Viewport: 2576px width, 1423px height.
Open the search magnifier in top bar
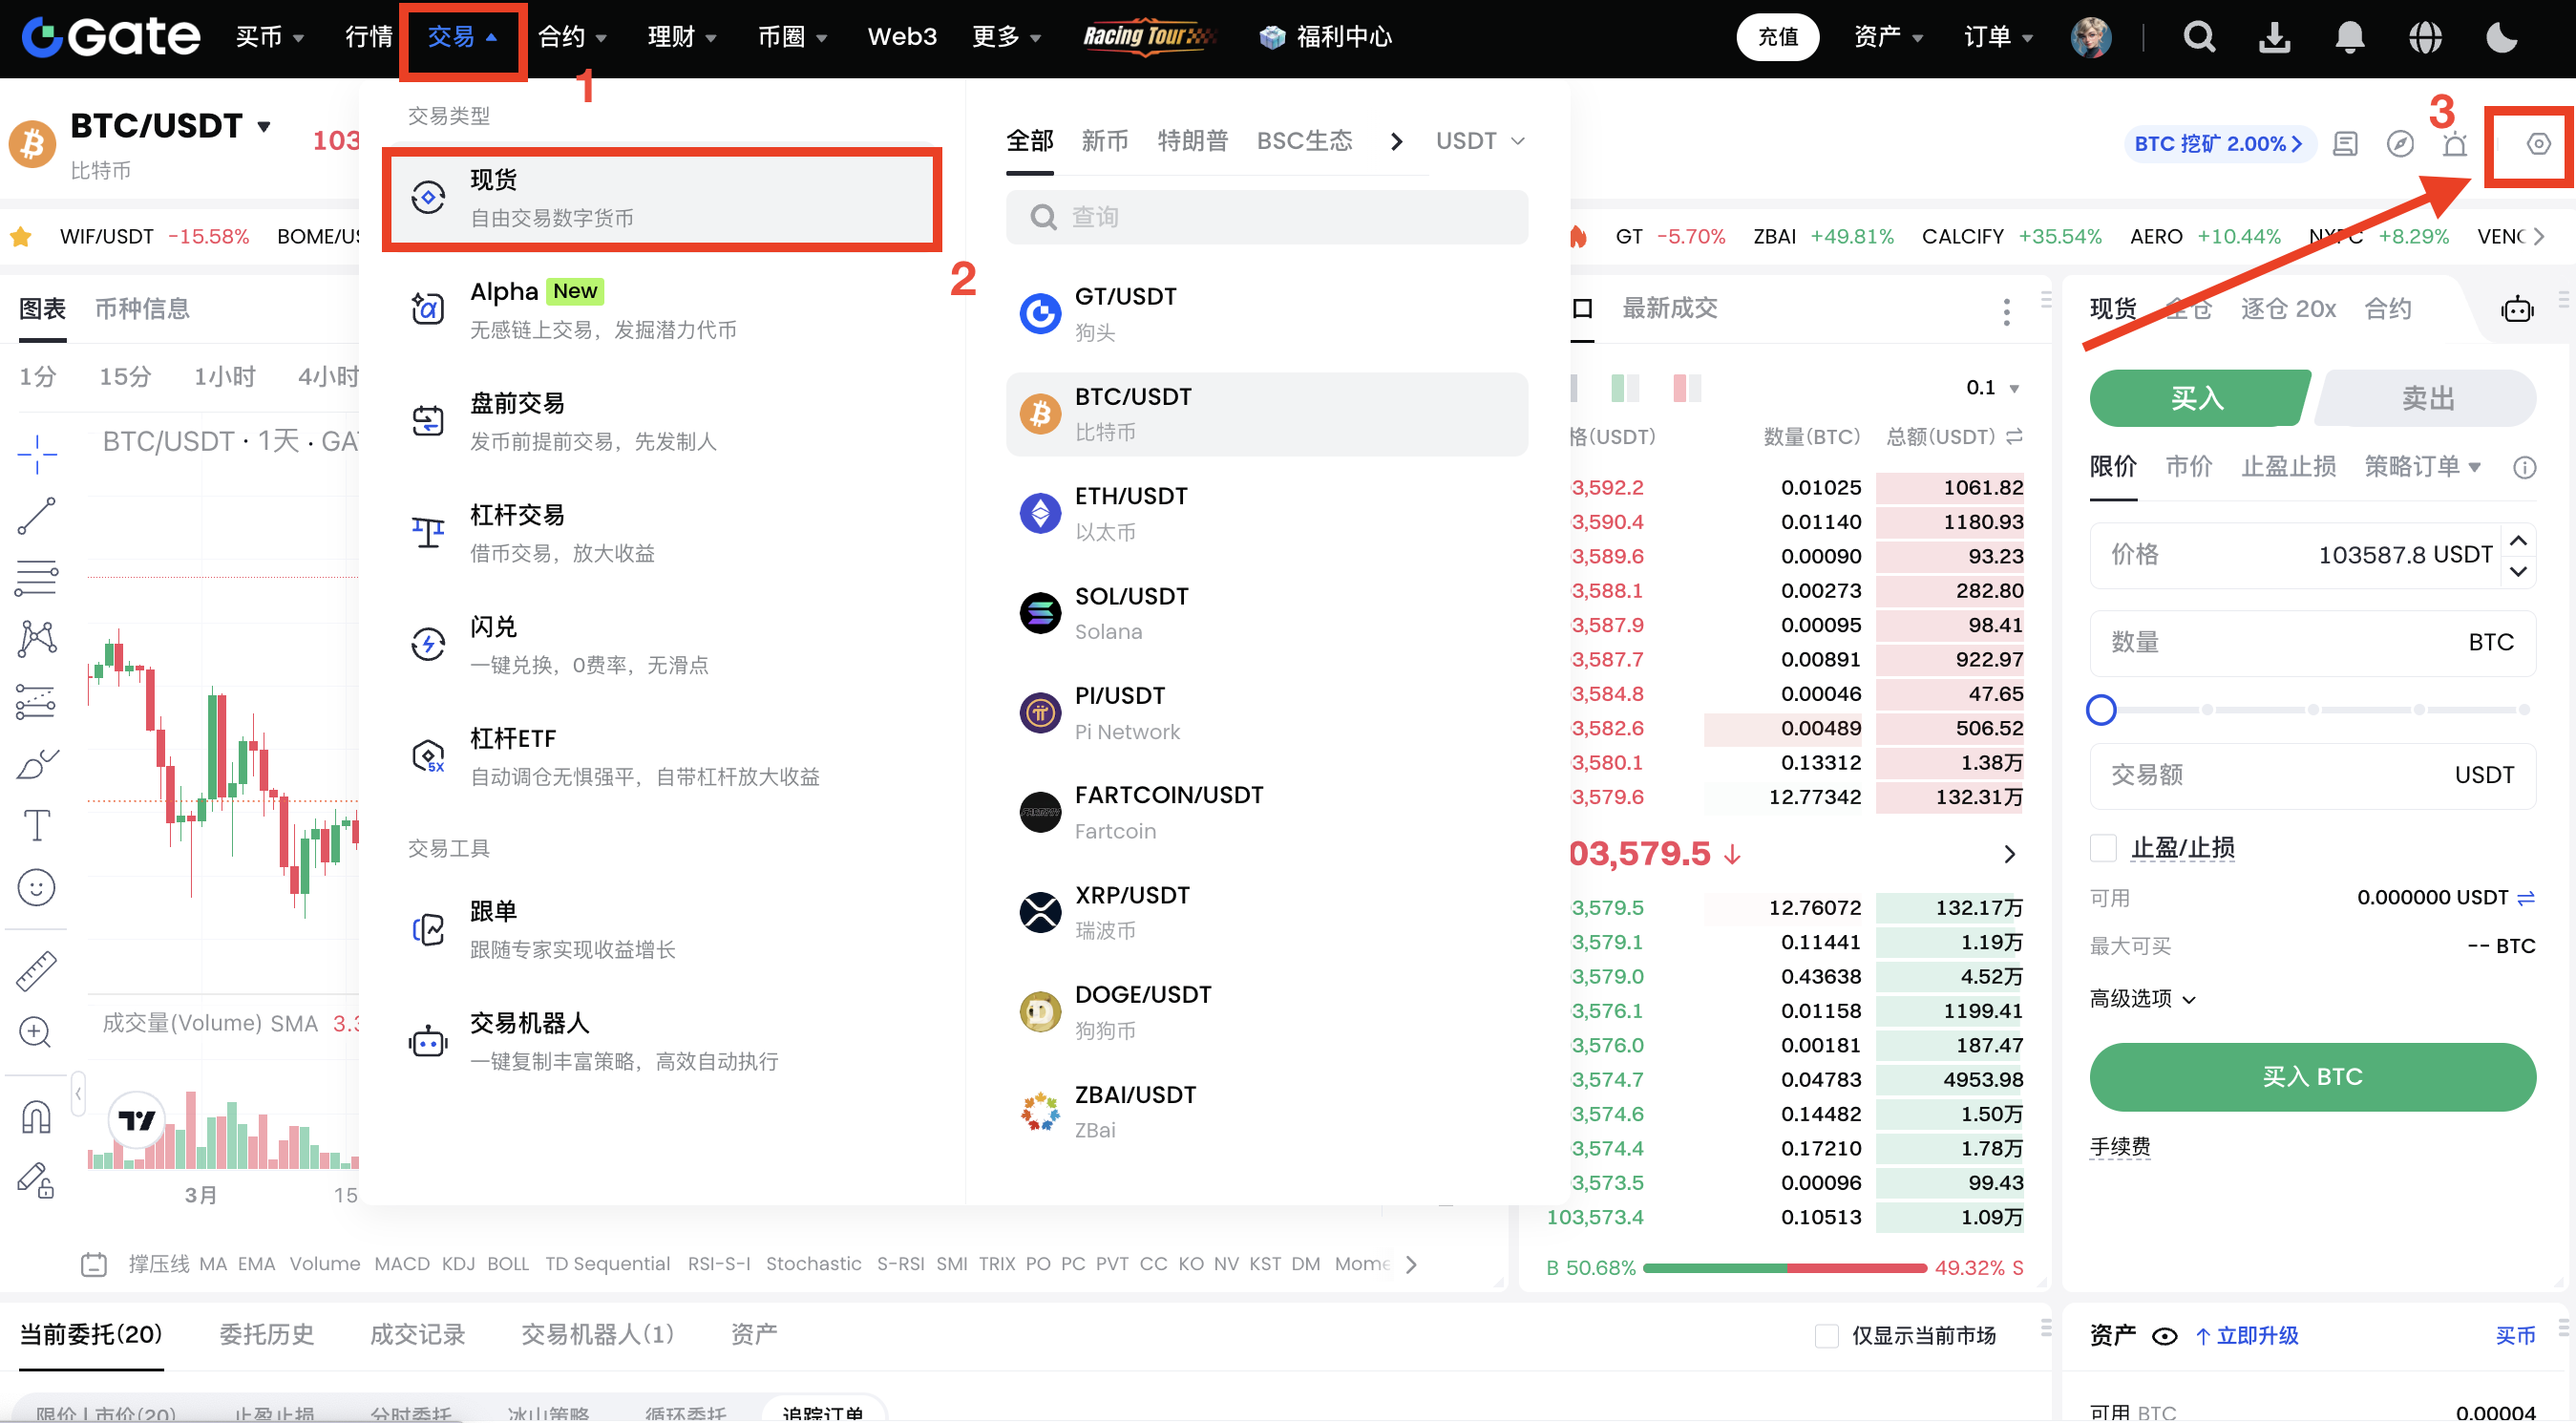[2198, 37]
